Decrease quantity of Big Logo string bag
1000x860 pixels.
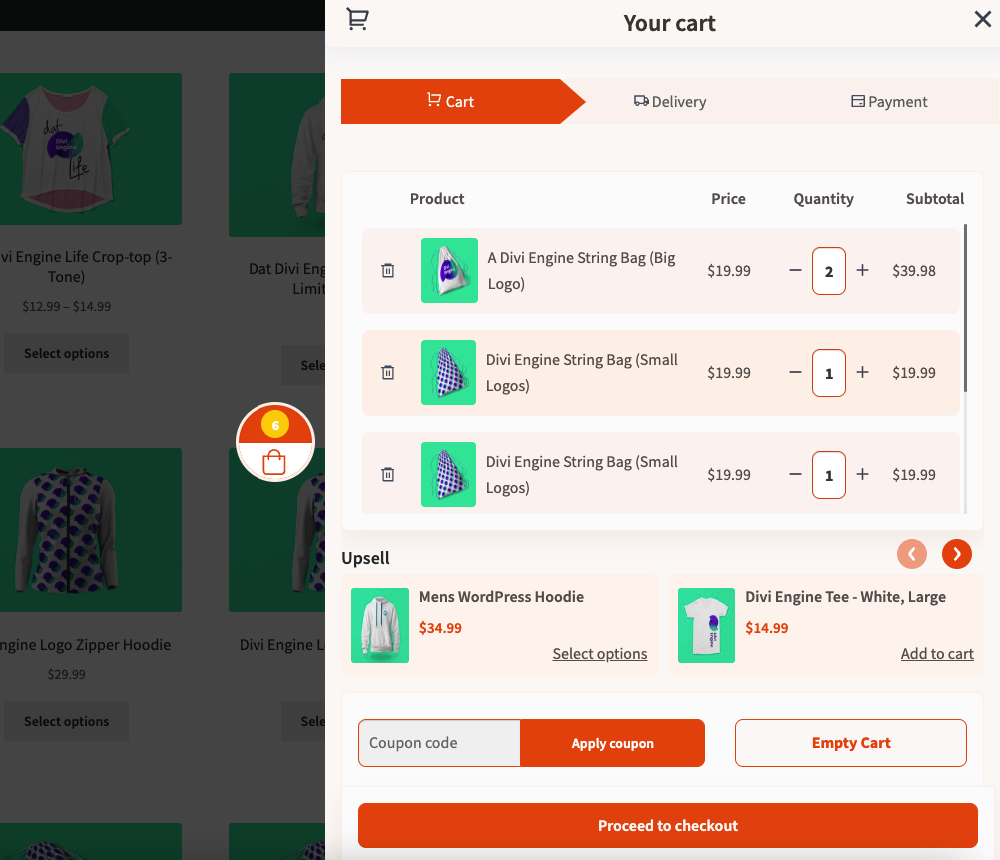click(x=795, y=271)
